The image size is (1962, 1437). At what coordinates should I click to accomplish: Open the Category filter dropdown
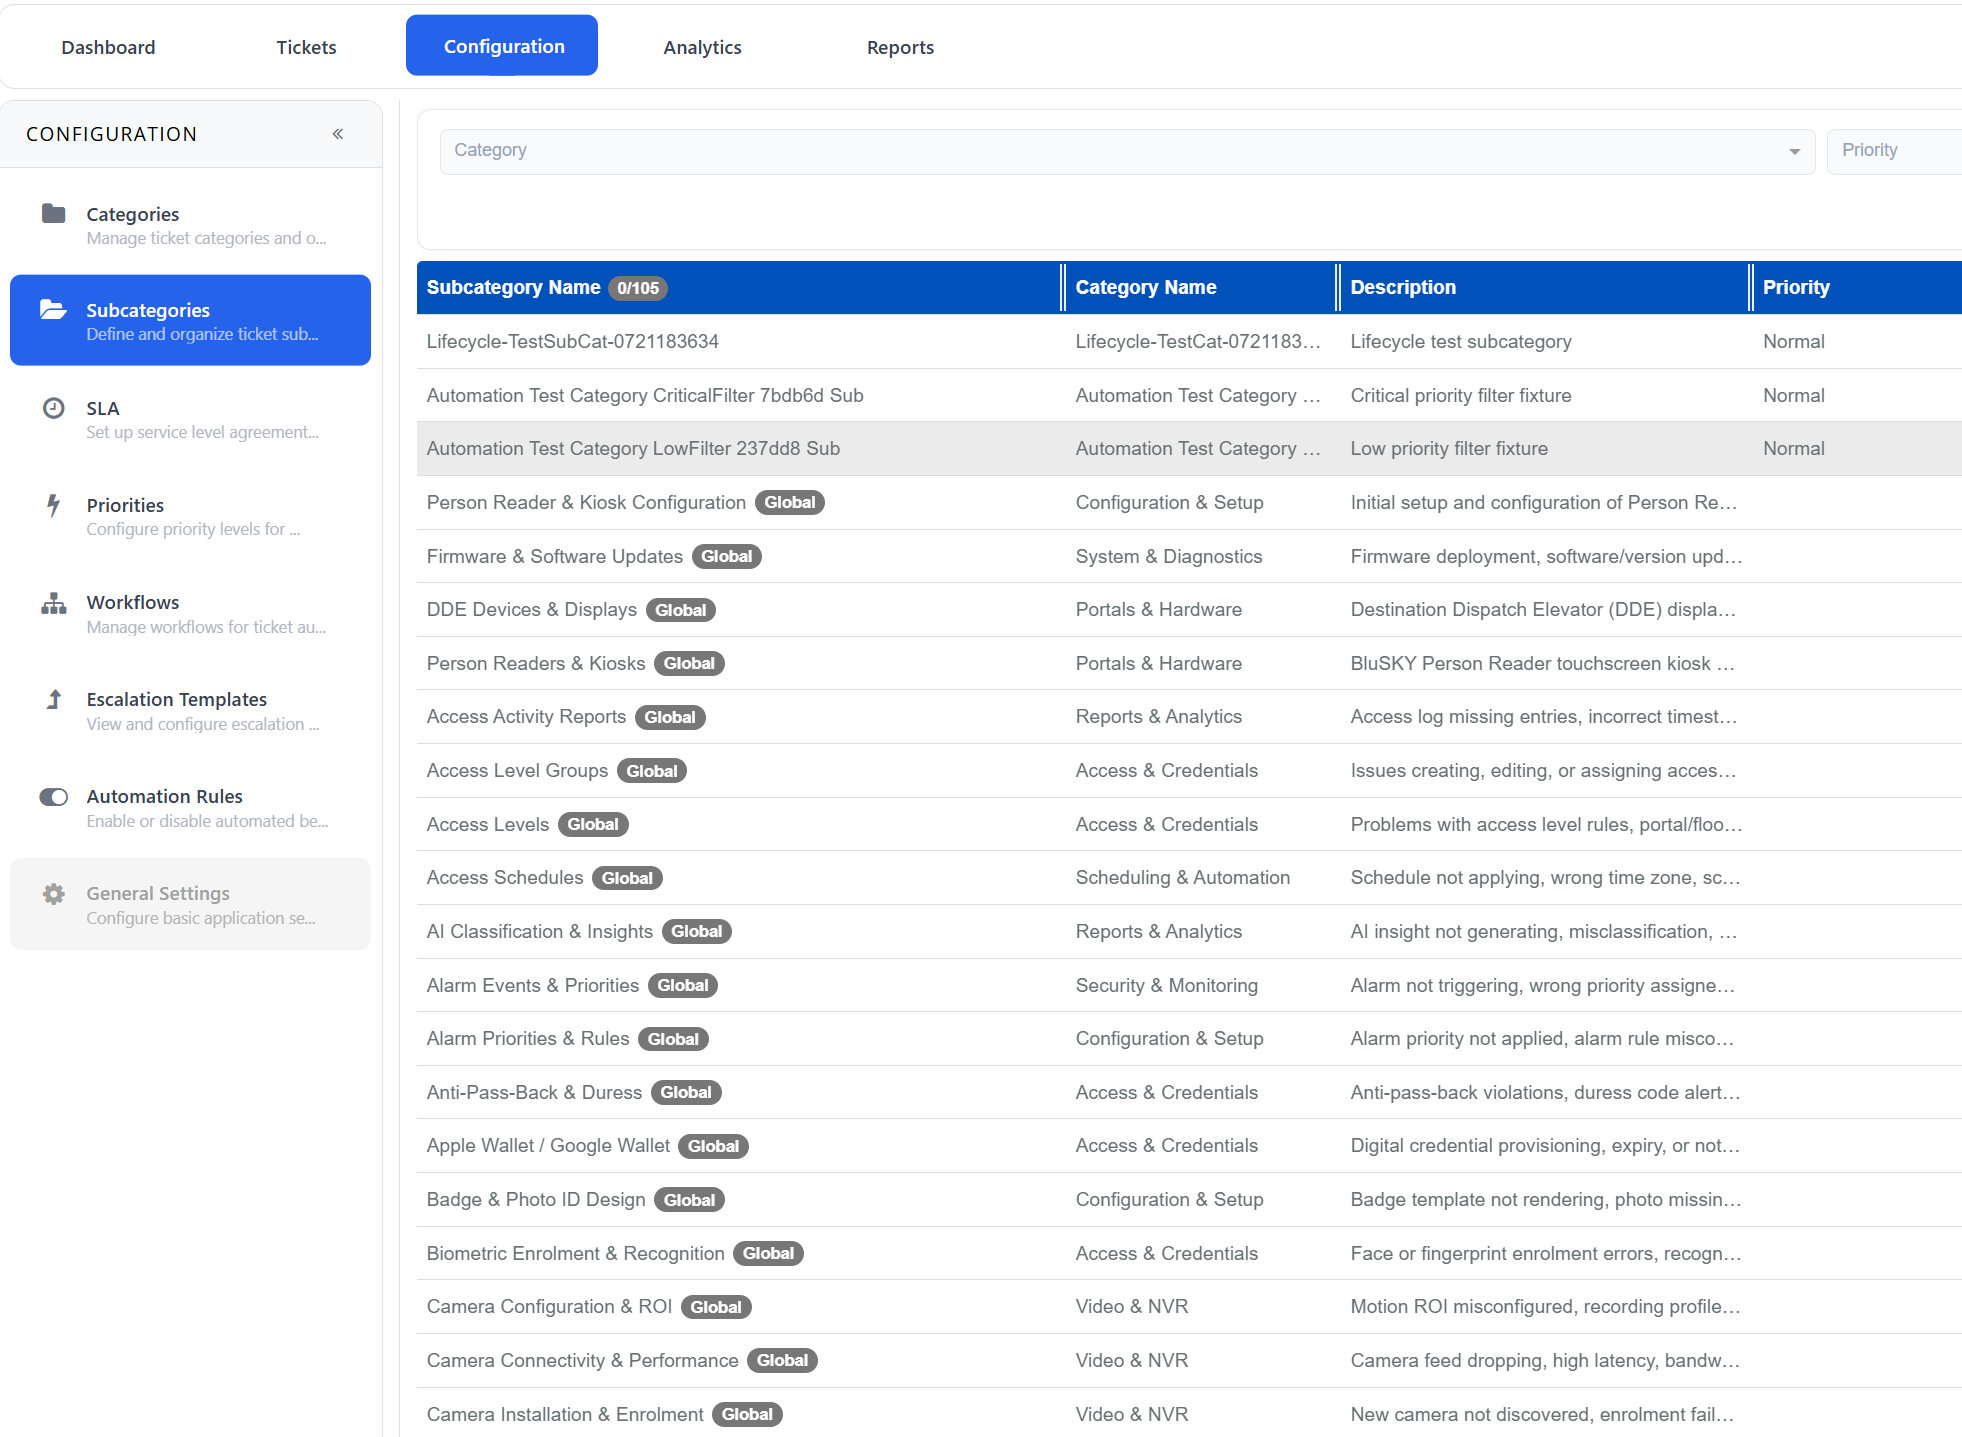pyautogui.click(x=1127, y=151)
